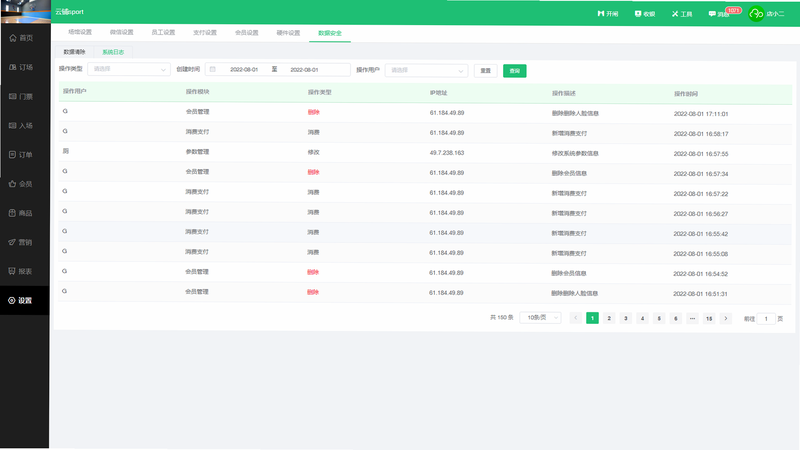Select the 系统日志 sub-tab
Image resolution: width=800 pixels, height=450 pixels.
[x=113, y=52]
